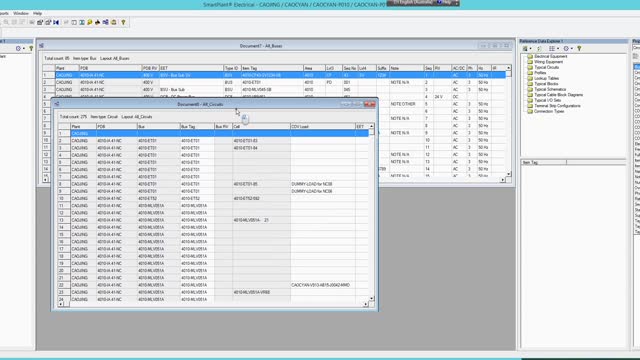The height and width of the screenshot is (360, 640).
Task: Click the All_Buses document window title bar
Action: point(276,46)
